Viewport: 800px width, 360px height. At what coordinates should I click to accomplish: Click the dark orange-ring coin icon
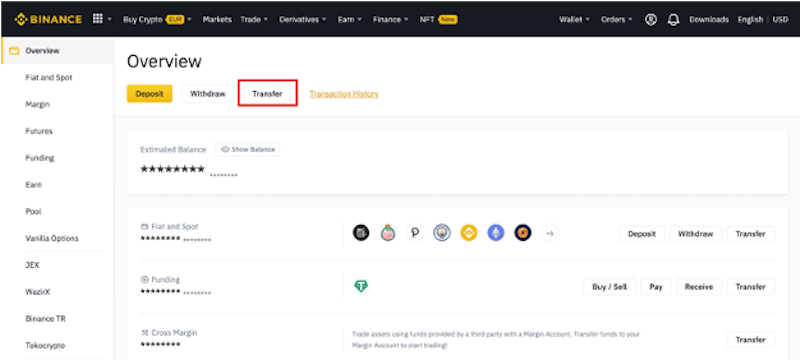(x=523, y=233)
